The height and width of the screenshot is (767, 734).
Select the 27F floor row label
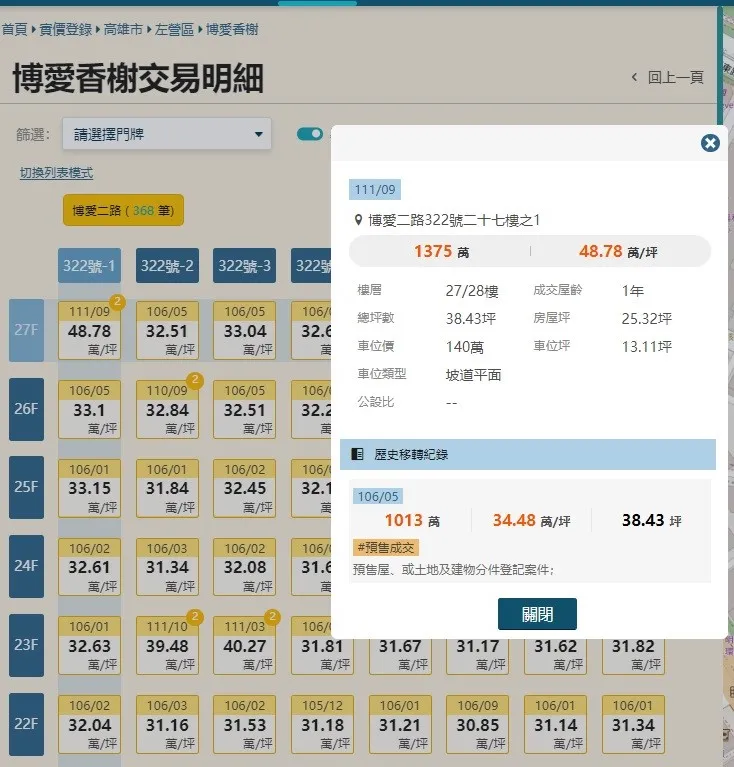[26, 330]
